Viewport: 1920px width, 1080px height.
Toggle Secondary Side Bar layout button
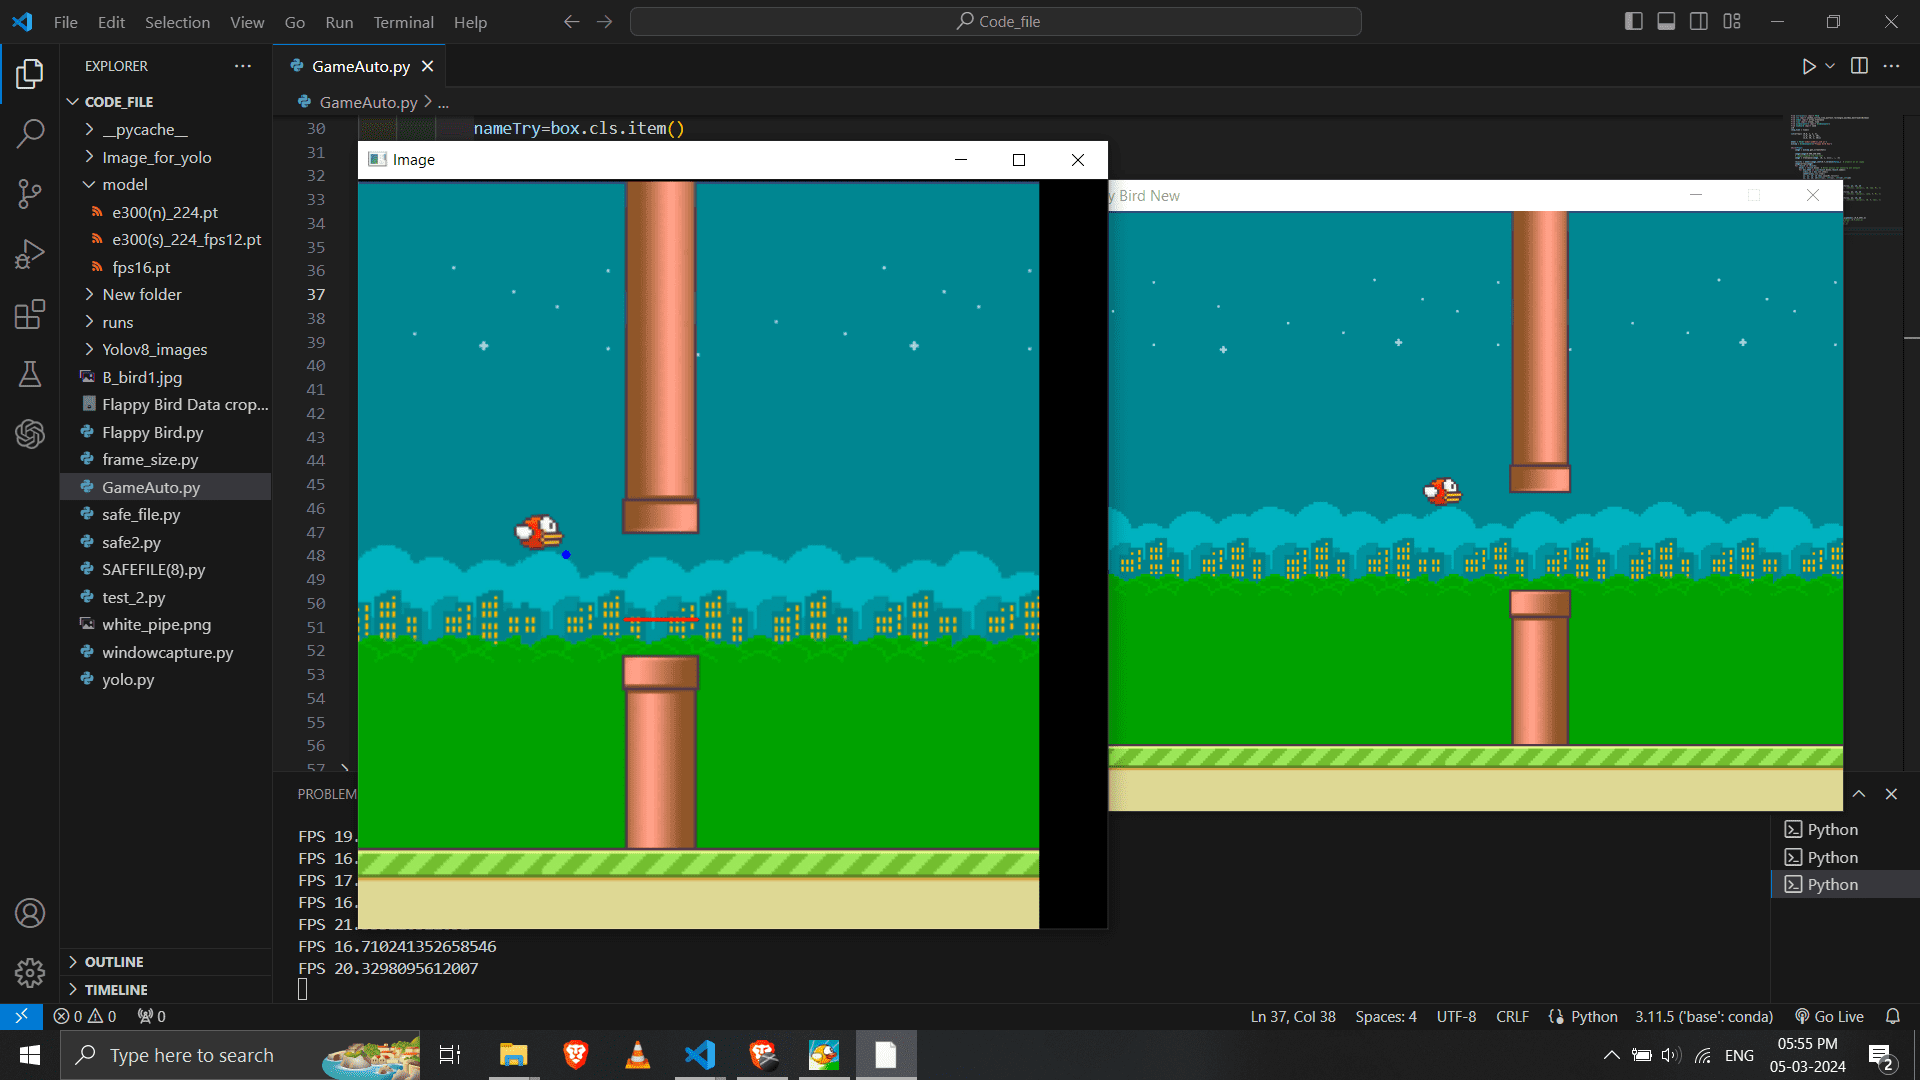tap(1699, 21)
